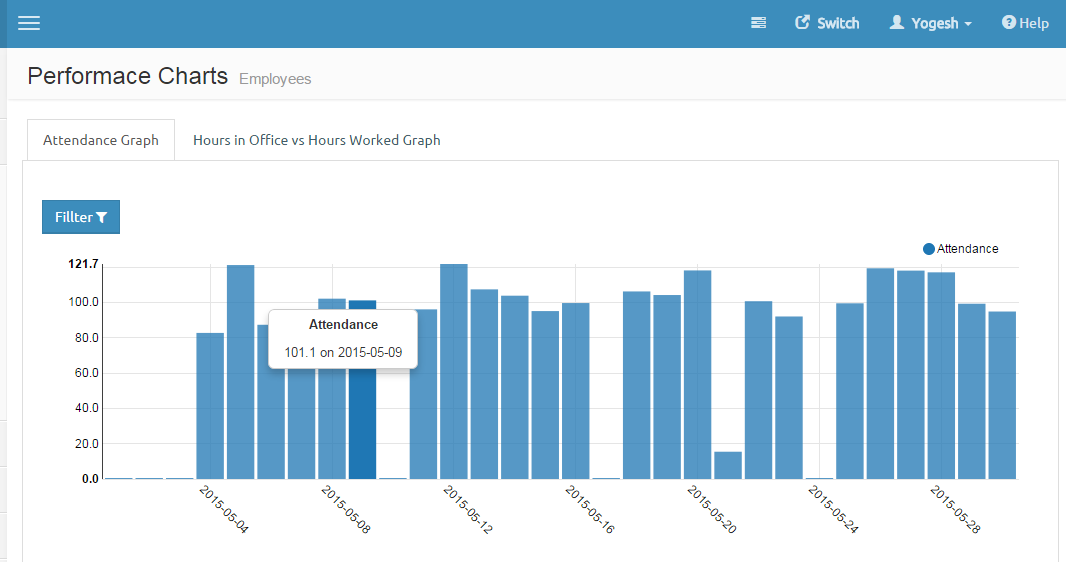This screenshot has width=1066, height=562.
Task: Open the Attendance Graph tab
Action: click(100, 140)
